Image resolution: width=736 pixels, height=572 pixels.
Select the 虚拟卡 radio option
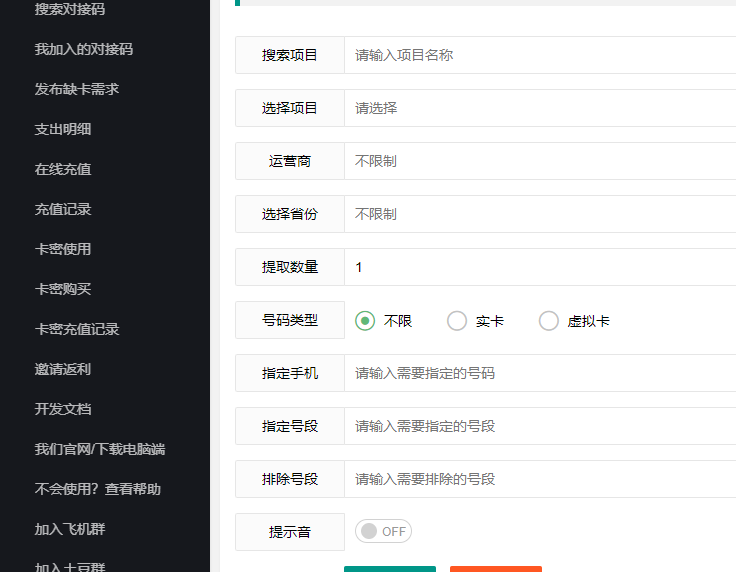coord(549,321)
